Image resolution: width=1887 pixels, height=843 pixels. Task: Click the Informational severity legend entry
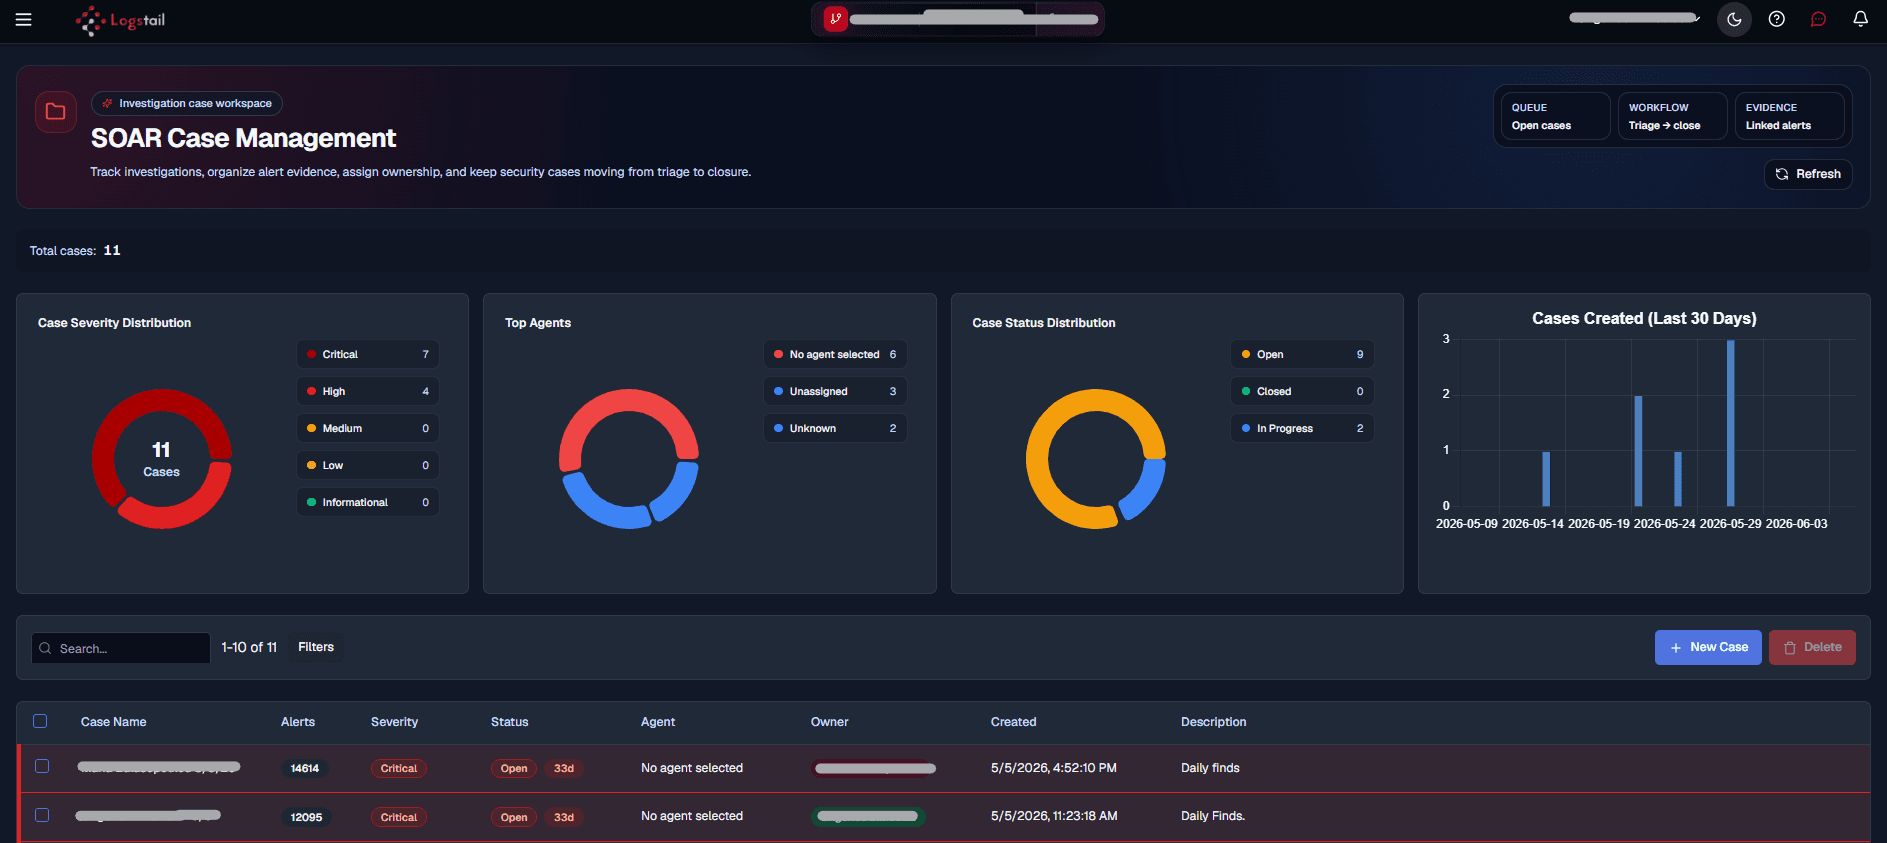[x=368, y=502]
